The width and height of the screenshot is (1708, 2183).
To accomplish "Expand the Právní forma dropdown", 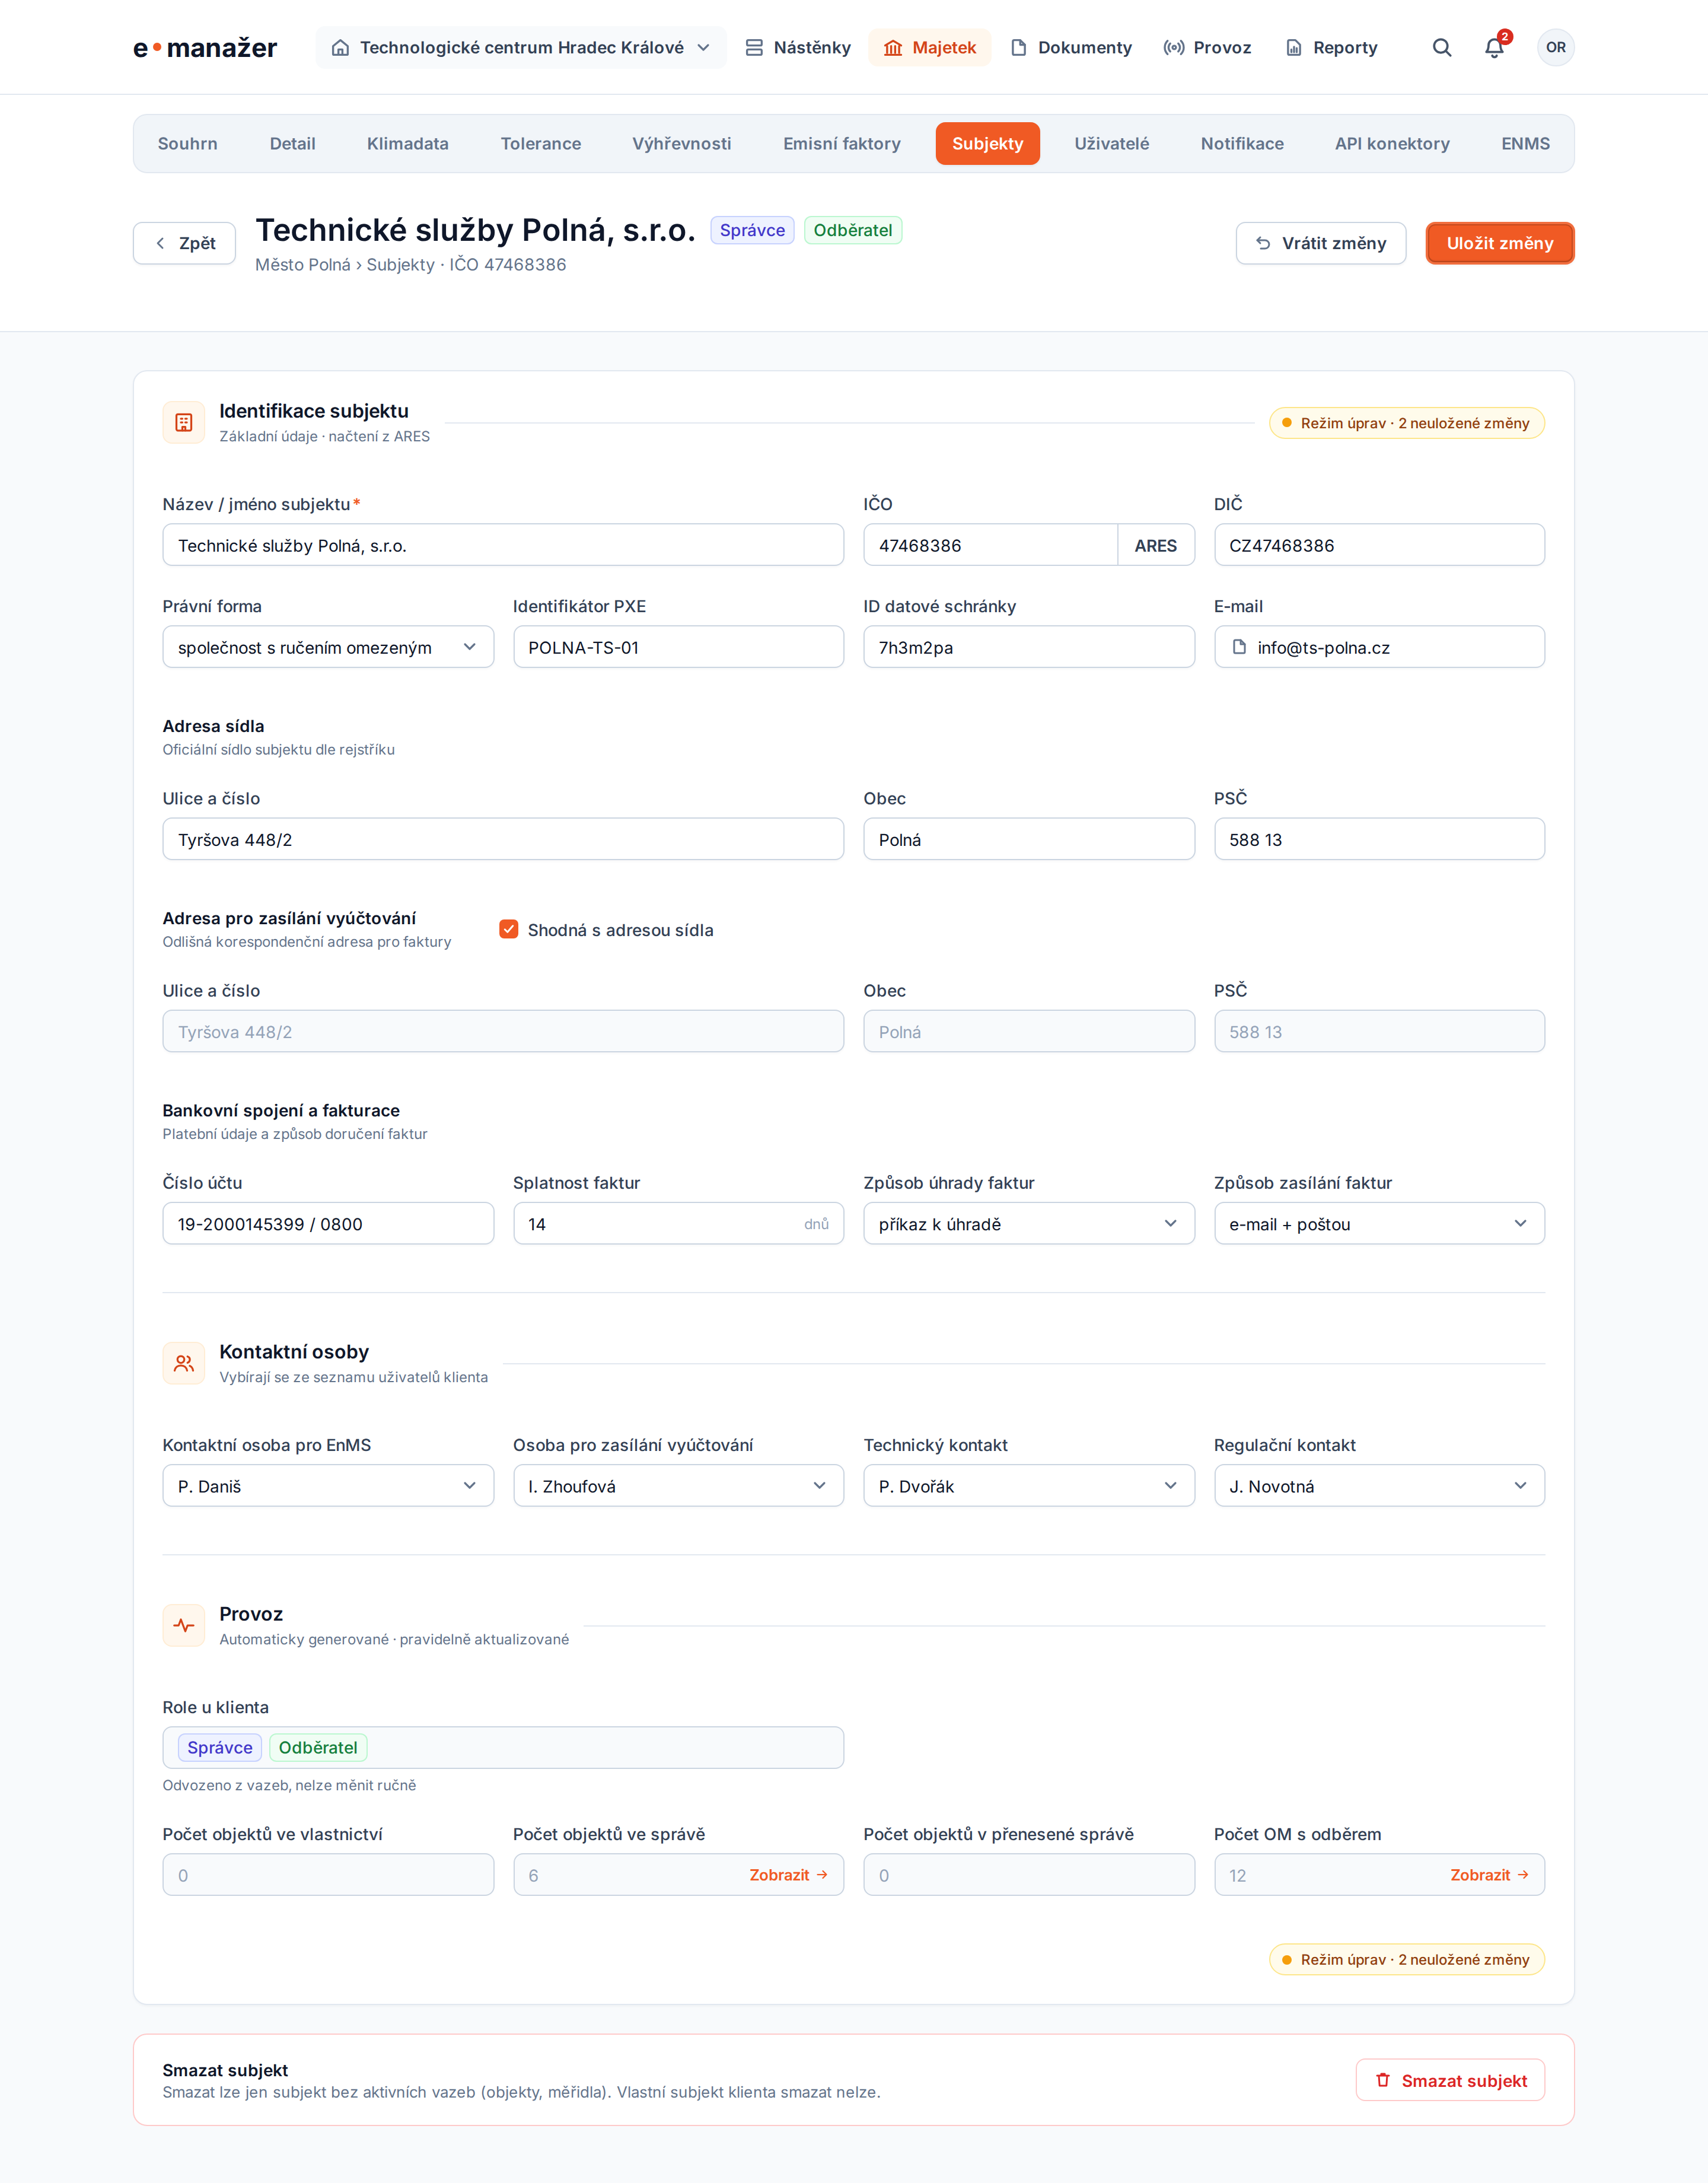I will click(x=328, y=647).
